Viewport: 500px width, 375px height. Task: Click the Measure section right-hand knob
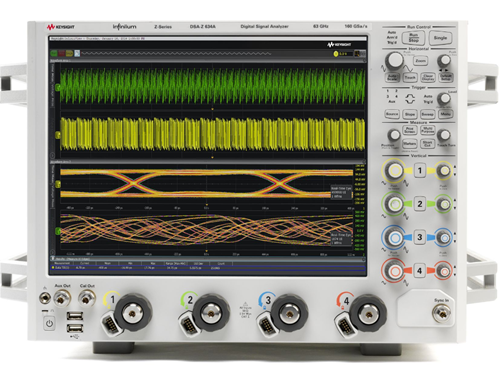[x=444, y=135]
